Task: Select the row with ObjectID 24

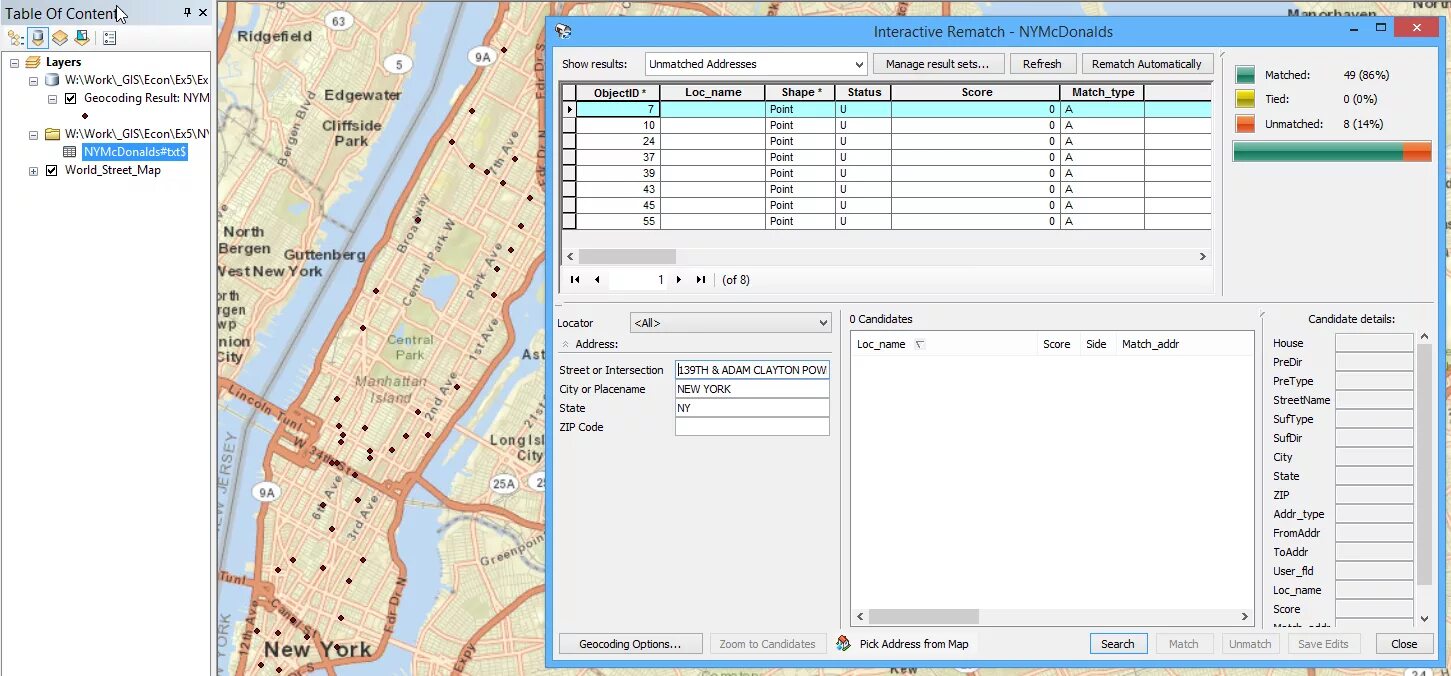Action: click(886, 141)
